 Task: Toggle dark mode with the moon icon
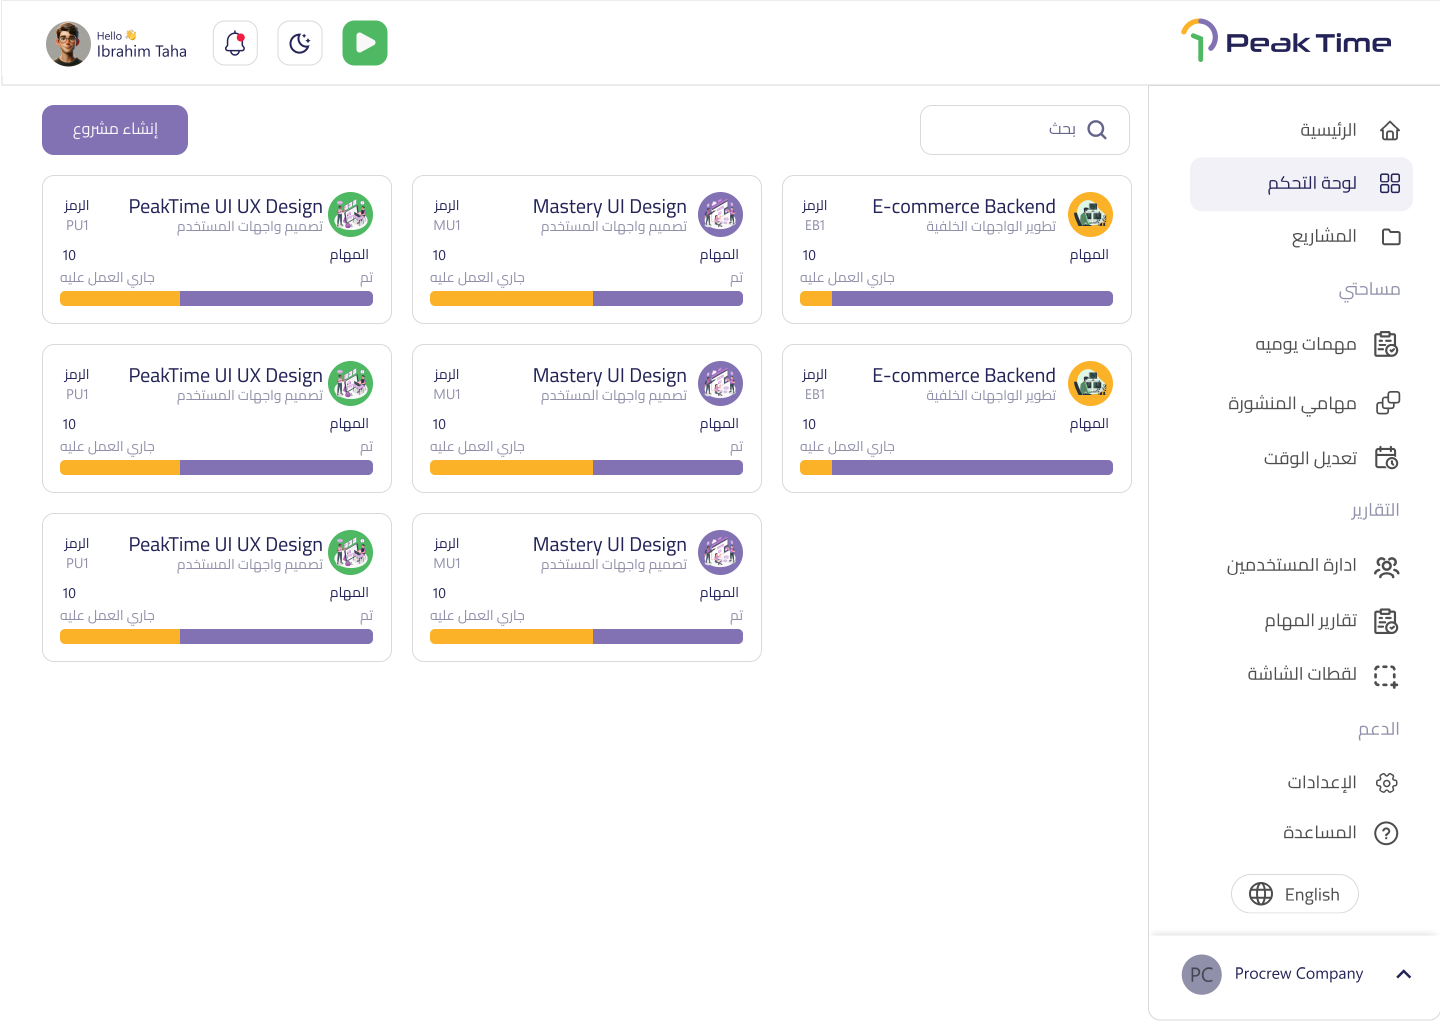click(300, 44)
